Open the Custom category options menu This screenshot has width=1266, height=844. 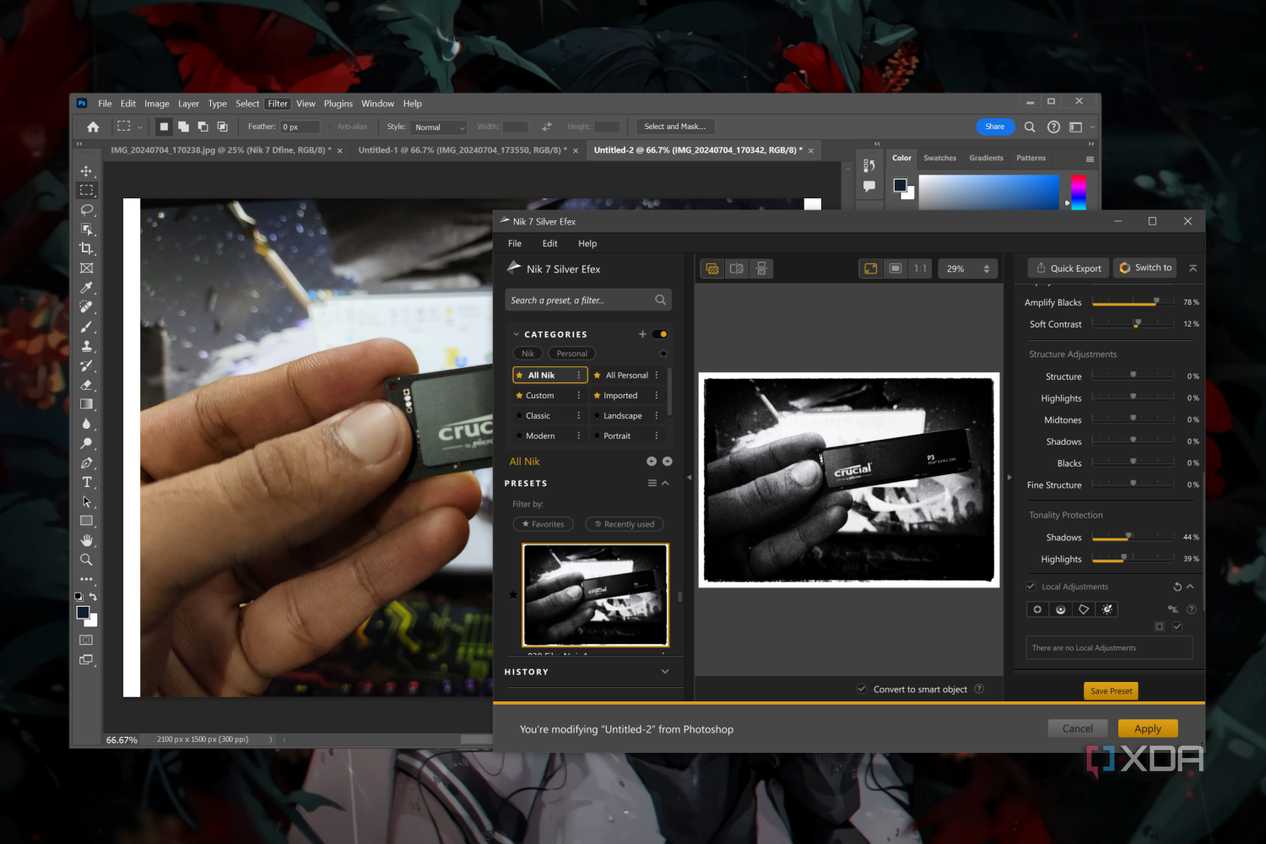pyautogui.click(x=578, y=395)
